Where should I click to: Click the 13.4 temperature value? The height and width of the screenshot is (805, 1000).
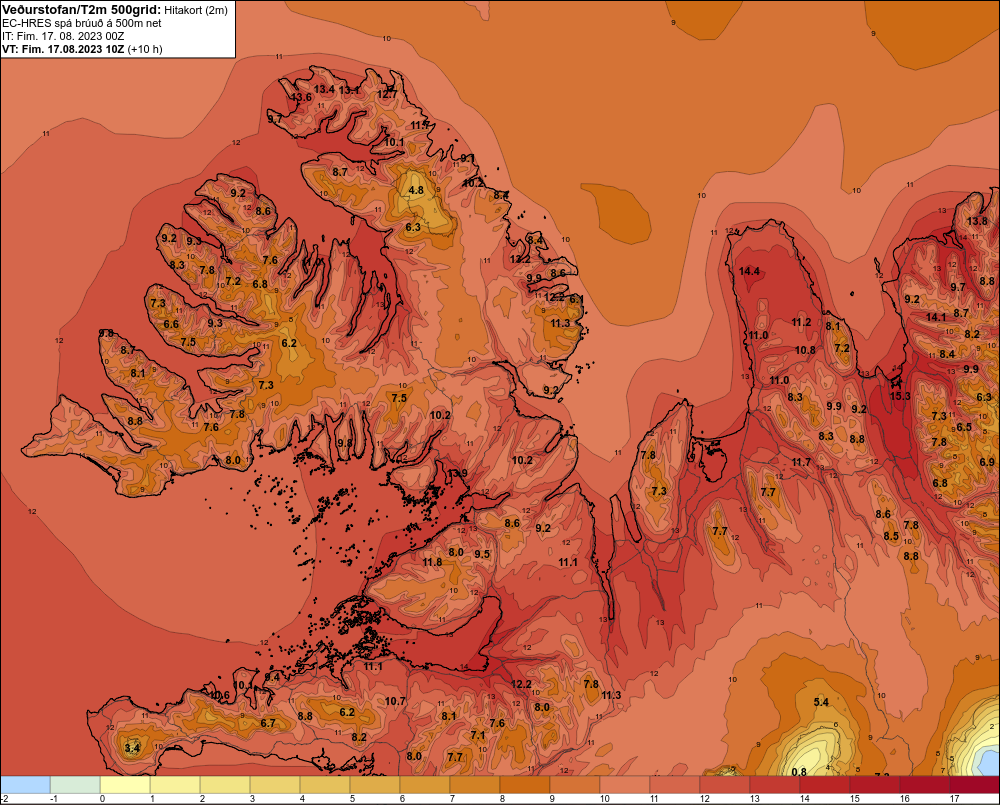pyautogui.click(x=324, y=89)
